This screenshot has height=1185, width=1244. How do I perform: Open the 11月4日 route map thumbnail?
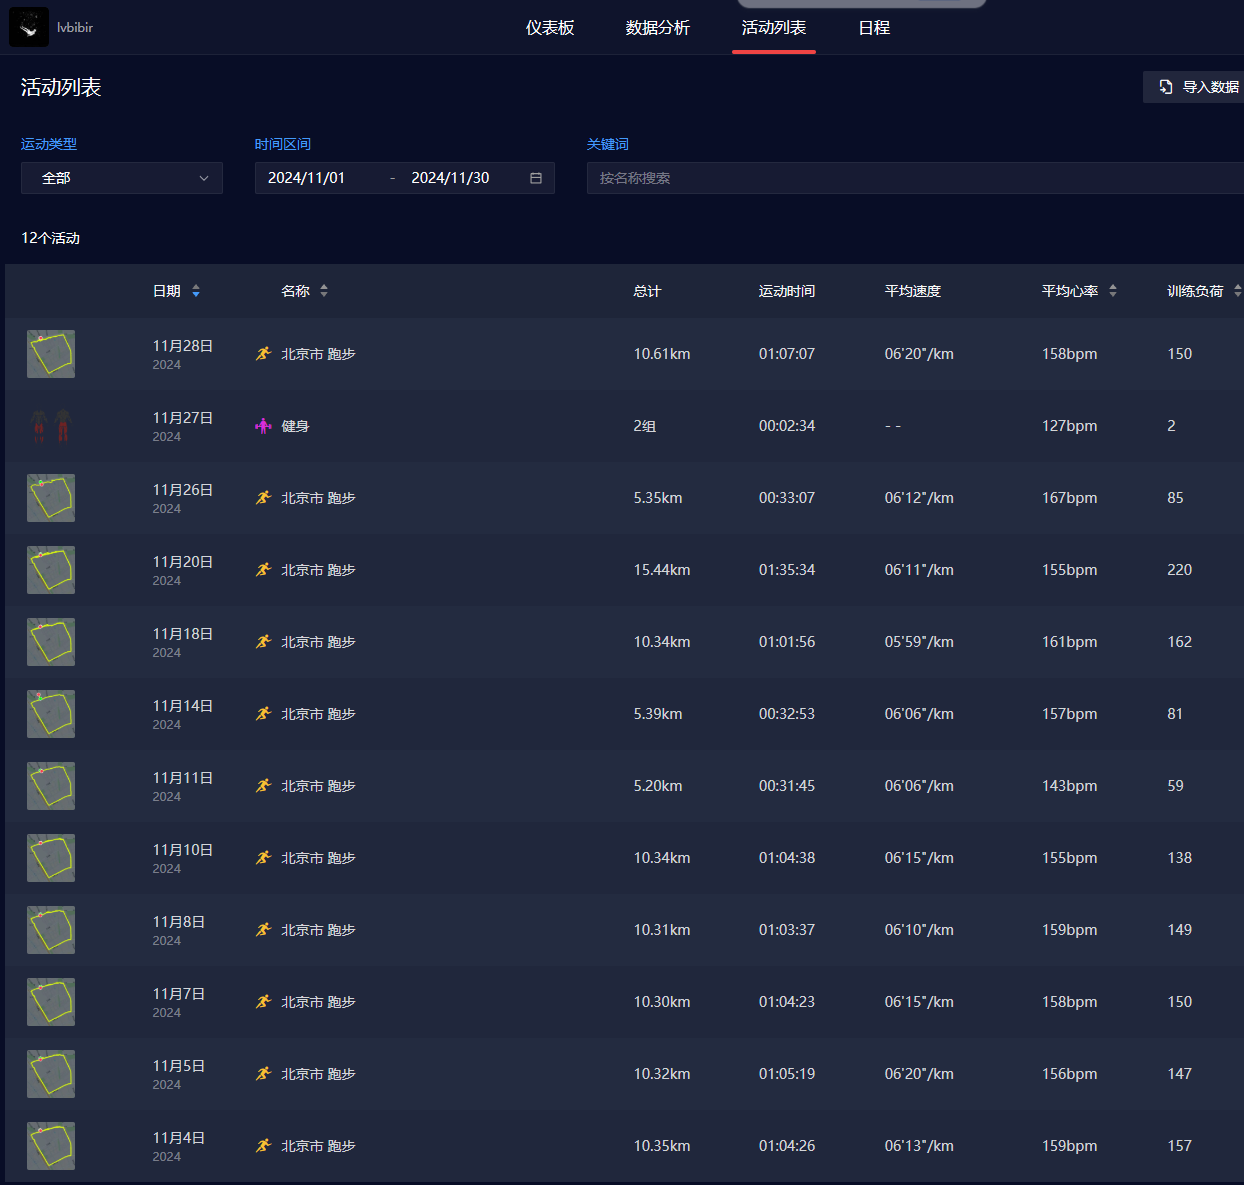51,1146
